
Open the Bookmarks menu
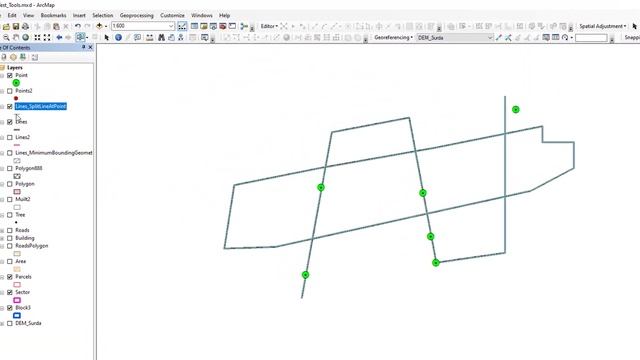point(53,16)
